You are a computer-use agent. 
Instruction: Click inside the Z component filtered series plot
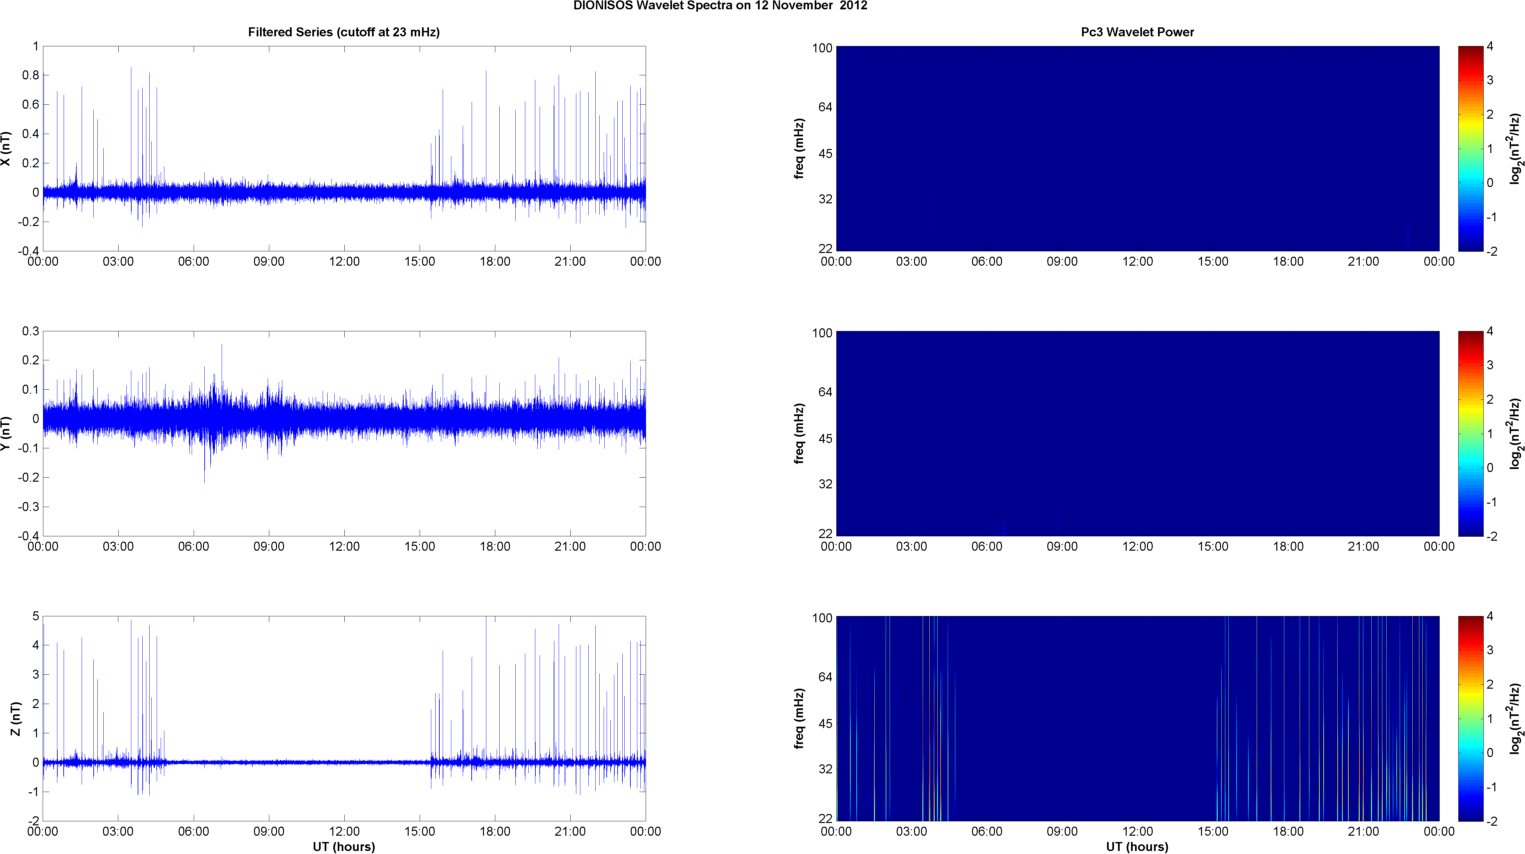click(344, 719)
